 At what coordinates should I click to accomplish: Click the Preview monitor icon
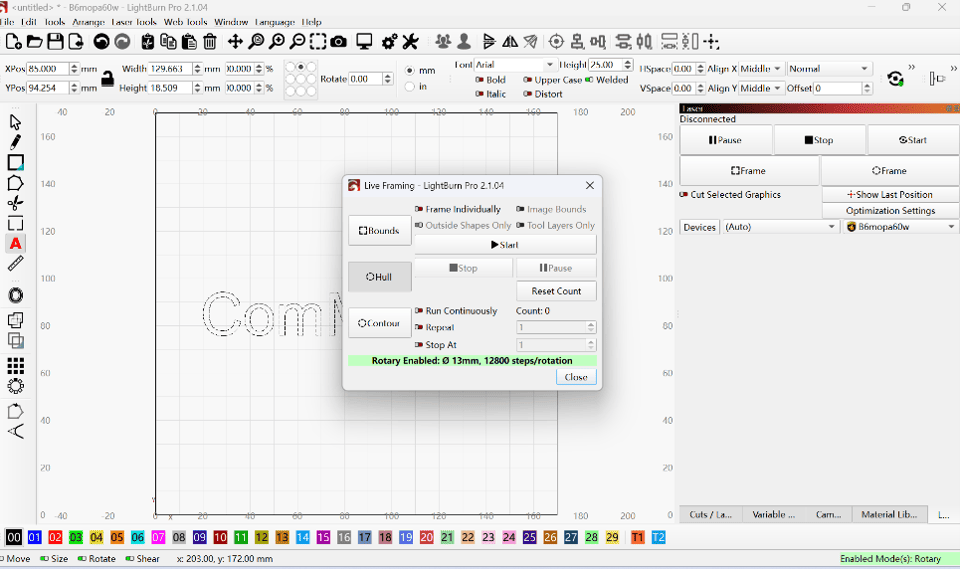pyautogui.click(x=364, y=42)
